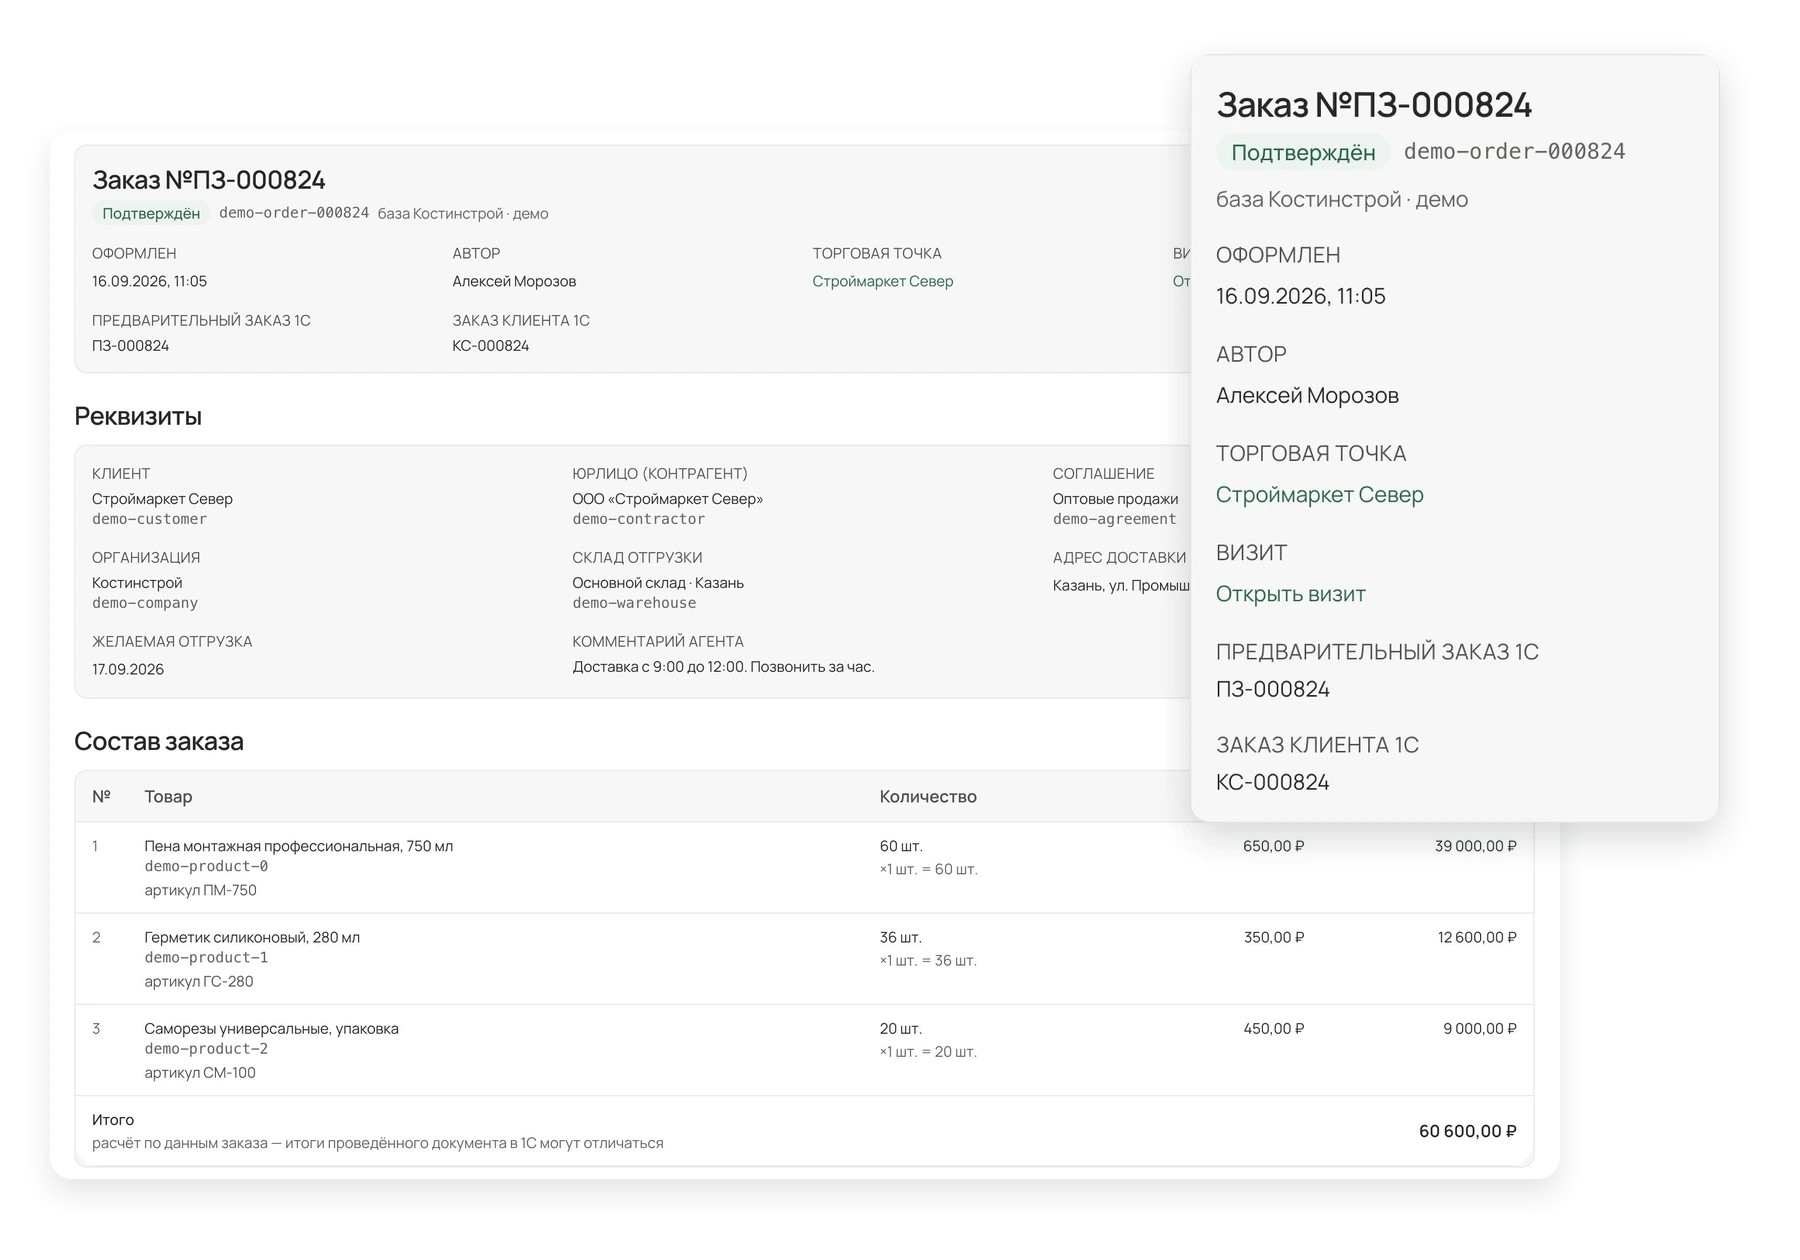Click the Состав заказа section heading
Screen dimensions: 1800x1260
(x=159, y=741)
